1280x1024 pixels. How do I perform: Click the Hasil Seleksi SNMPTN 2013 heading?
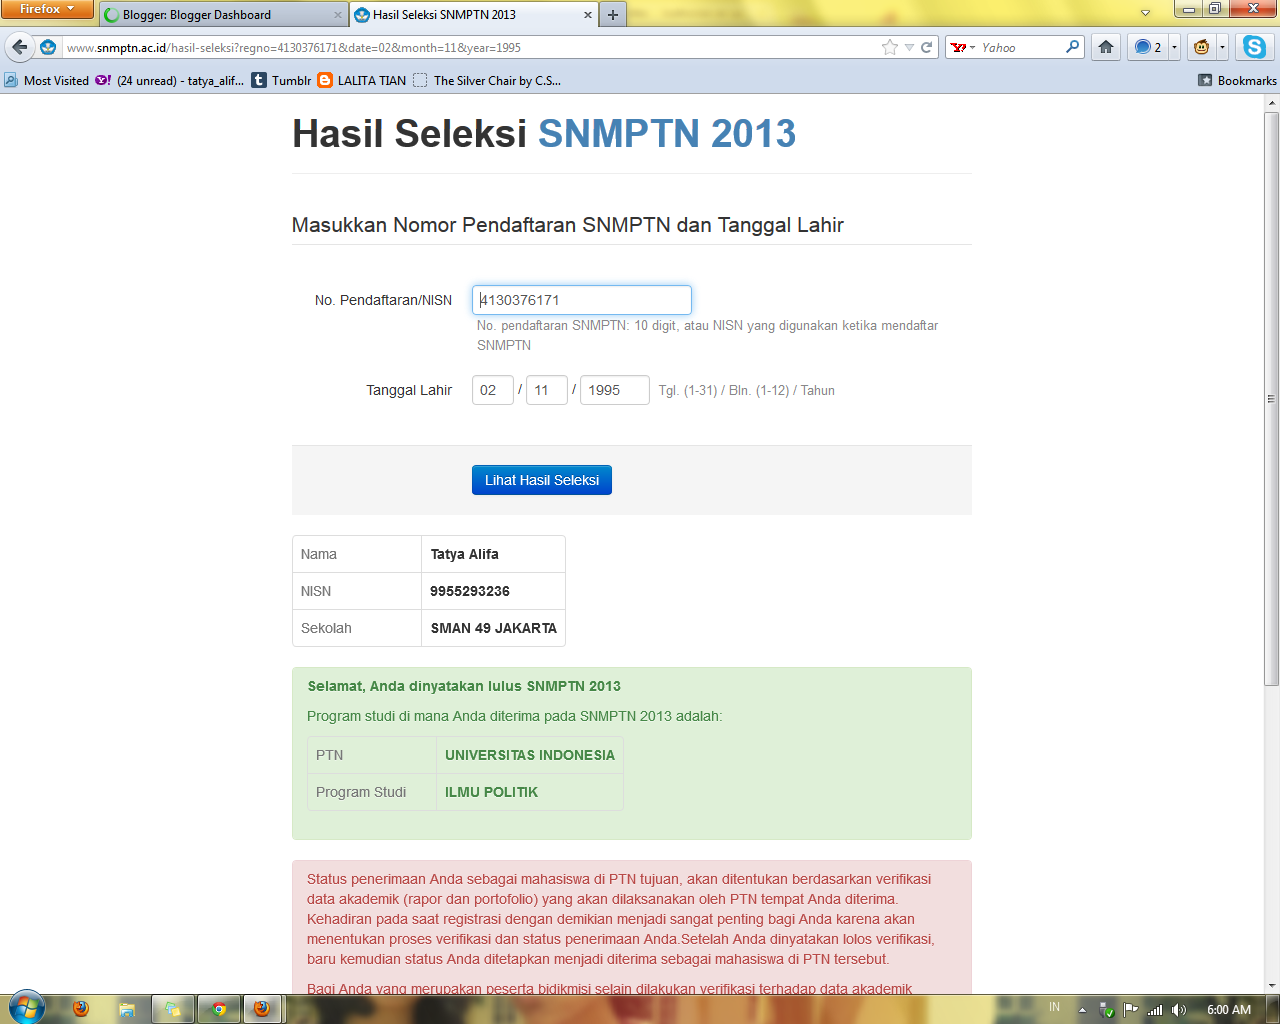point(544,133)
